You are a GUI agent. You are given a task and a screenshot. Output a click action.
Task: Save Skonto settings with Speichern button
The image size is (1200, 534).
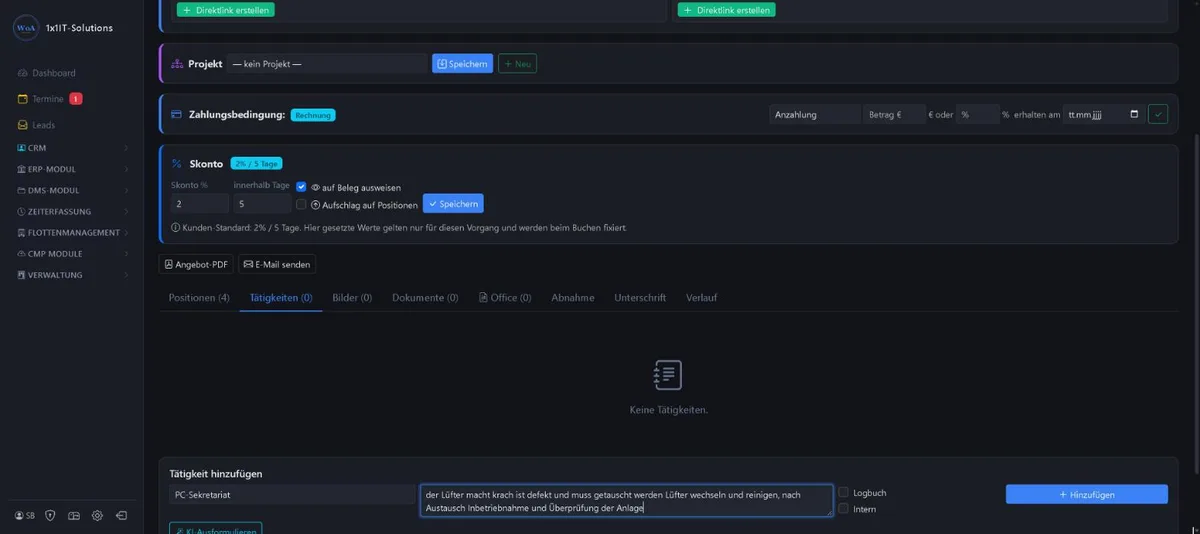[x=453, y=204]
